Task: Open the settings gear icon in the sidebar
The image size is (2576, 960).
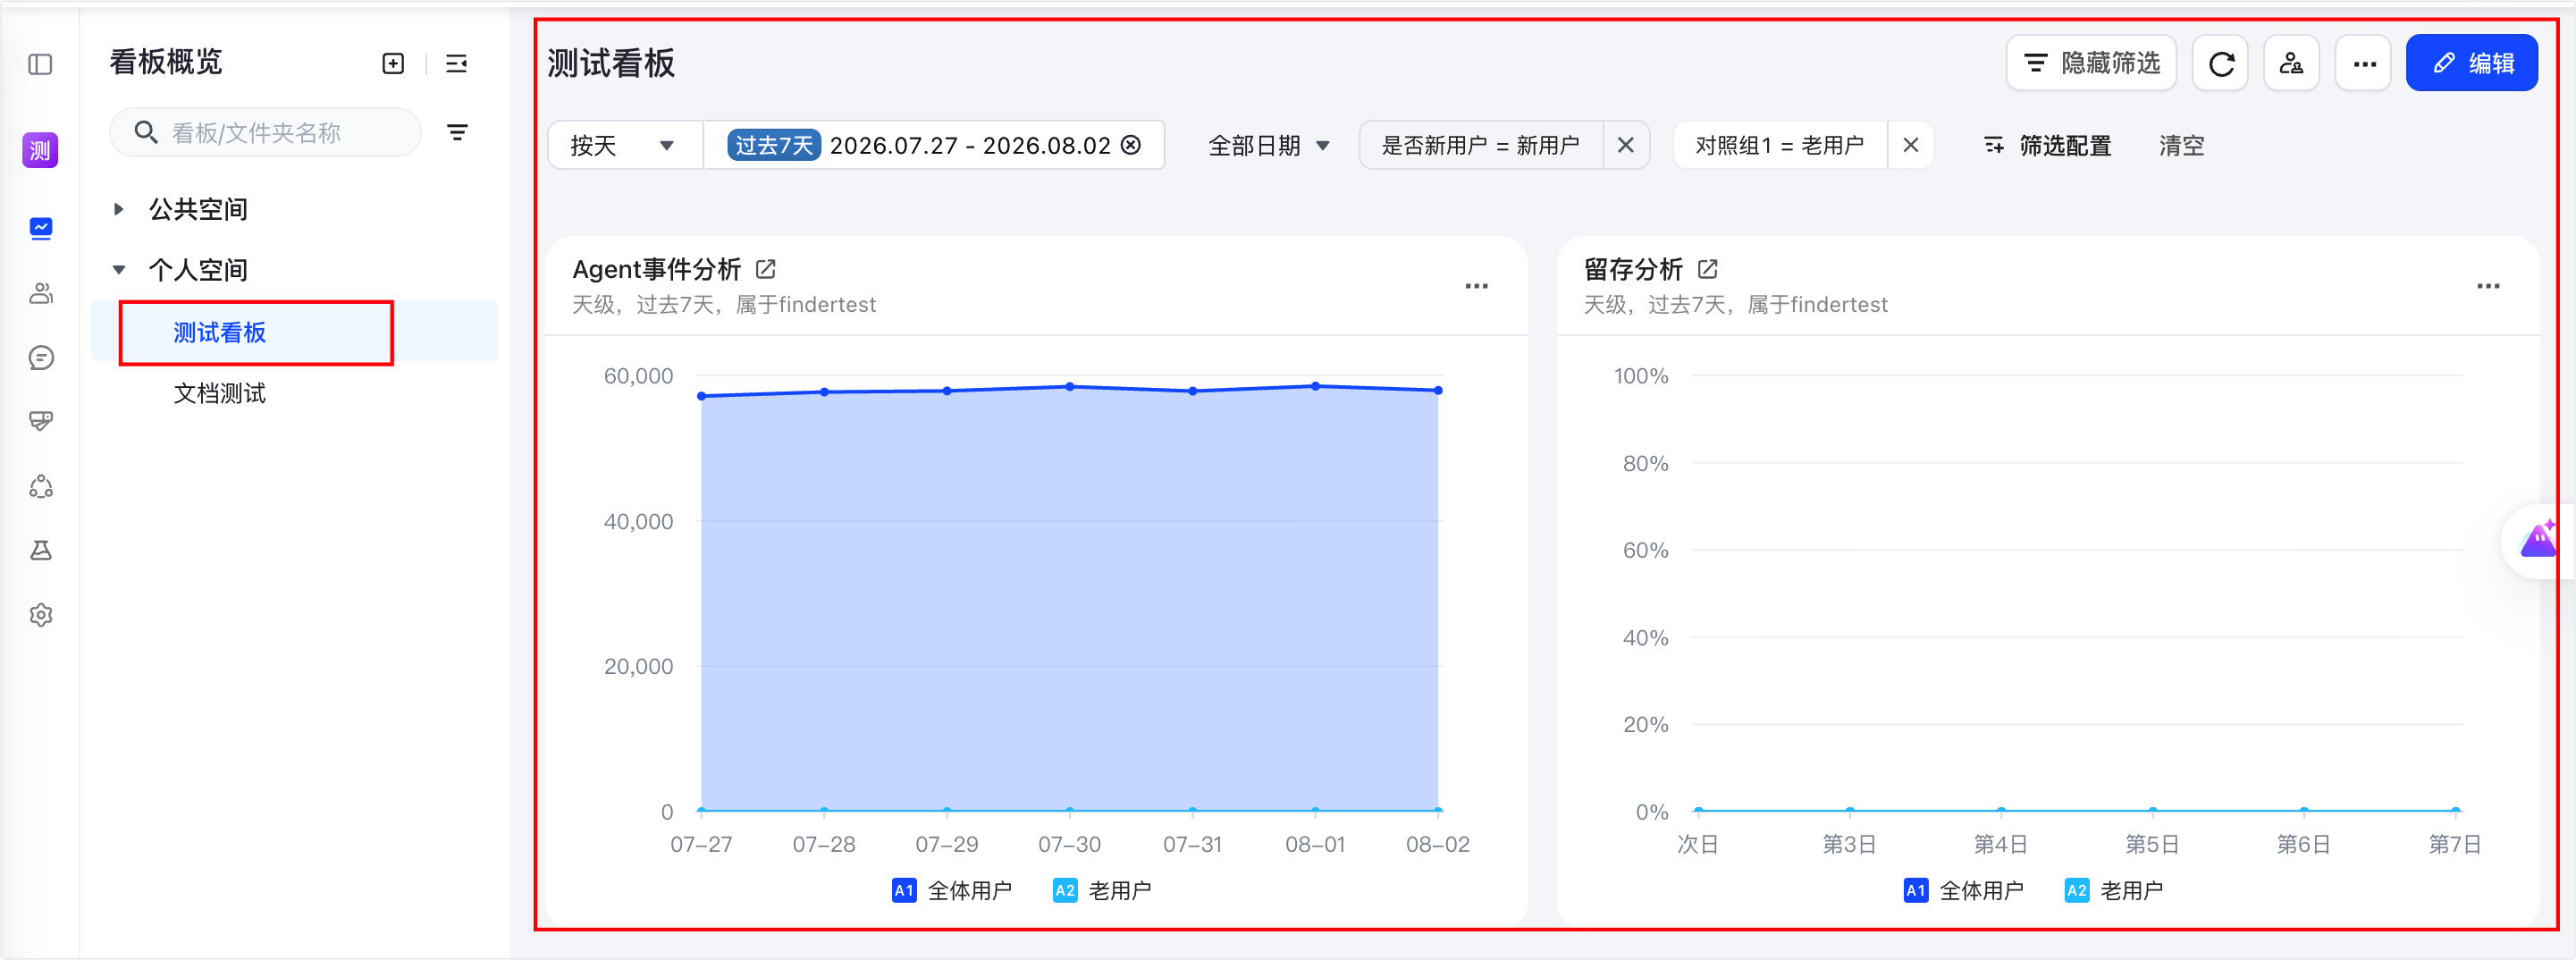Action: [x=41, y=615]
